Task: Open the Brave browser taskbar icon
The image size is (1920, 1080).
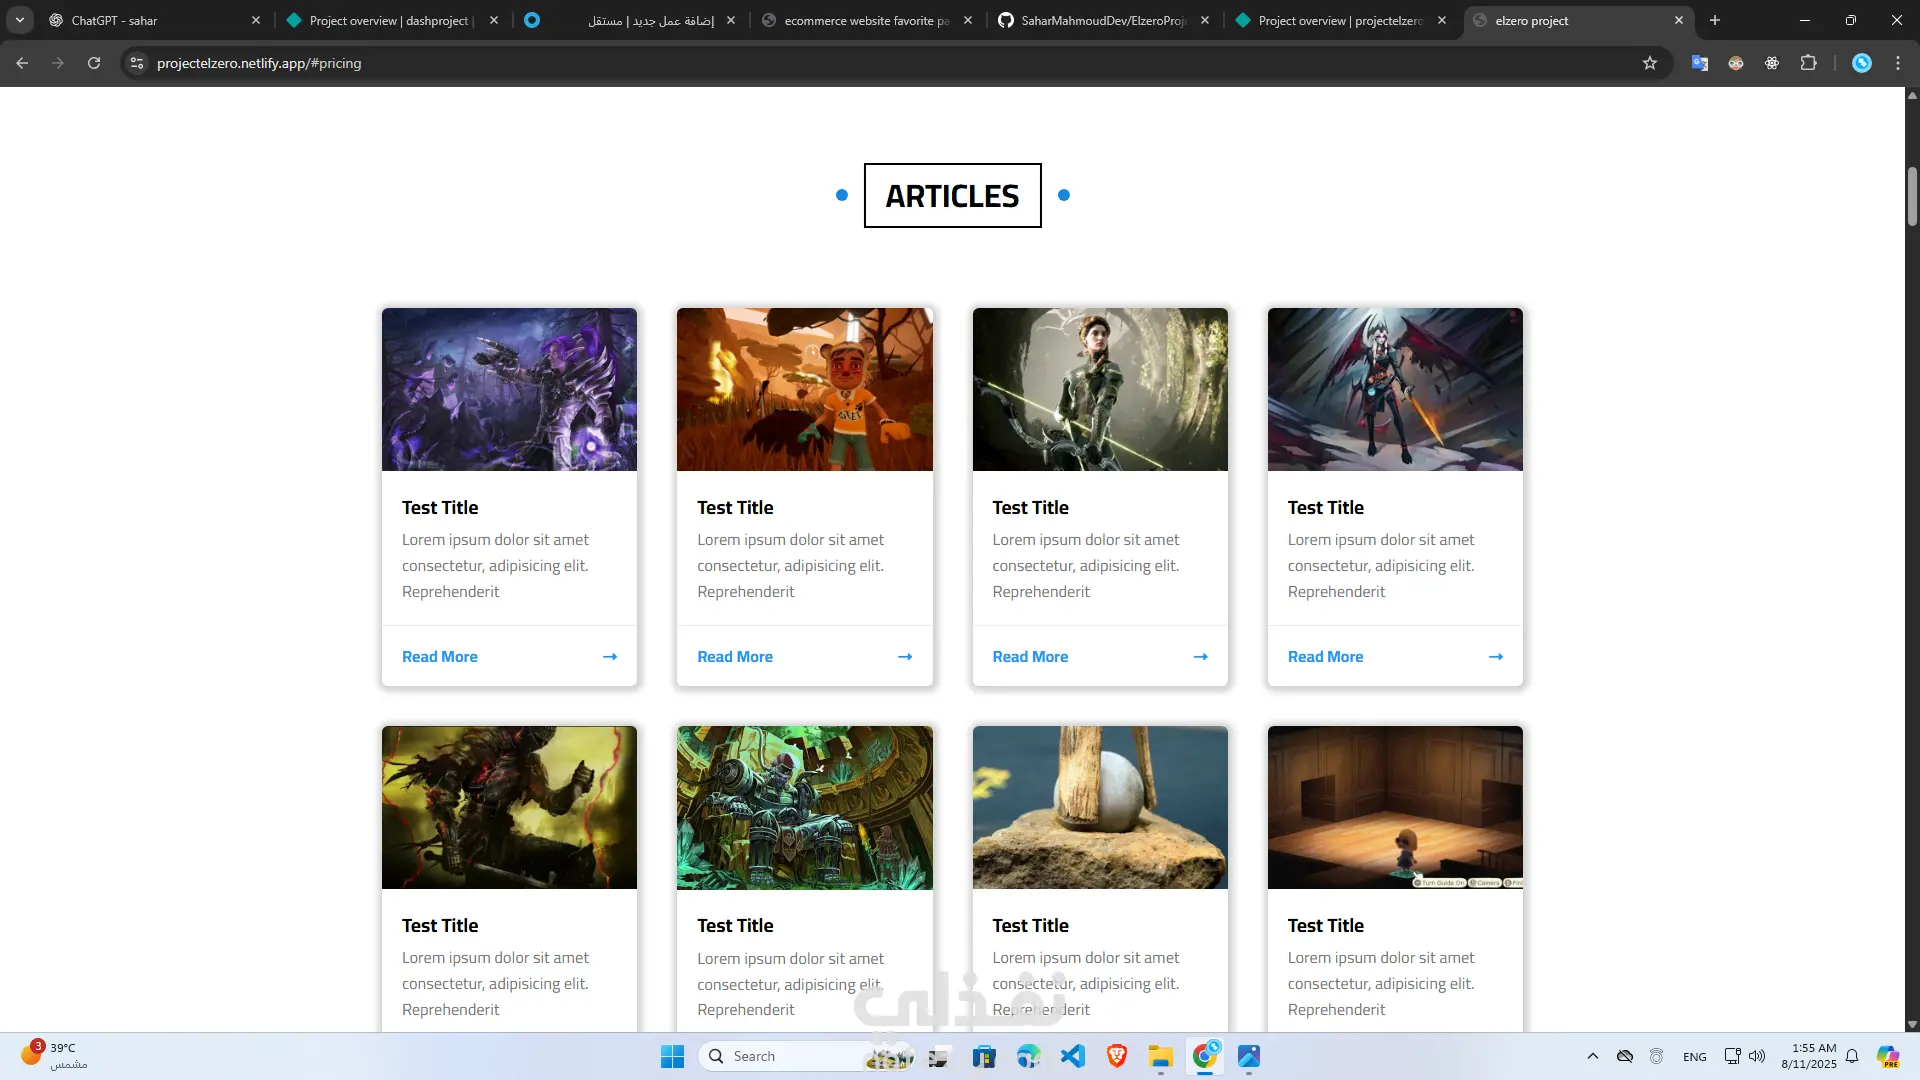Action: [x=1117, y=1056]
